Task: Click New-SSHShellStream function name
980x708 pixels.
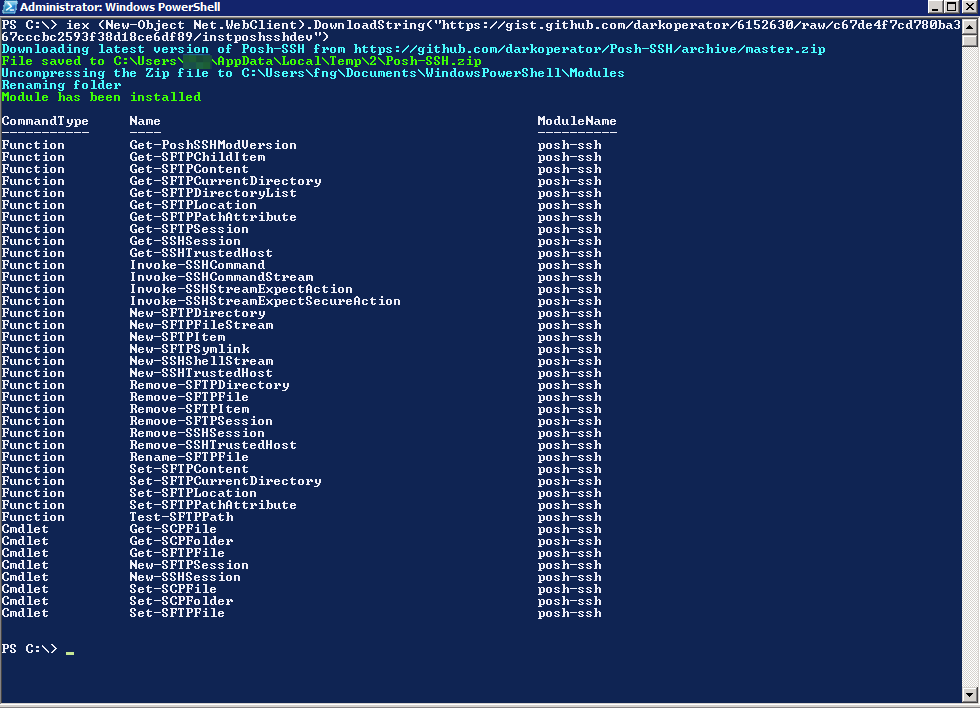Action: [x=201, y=361]
